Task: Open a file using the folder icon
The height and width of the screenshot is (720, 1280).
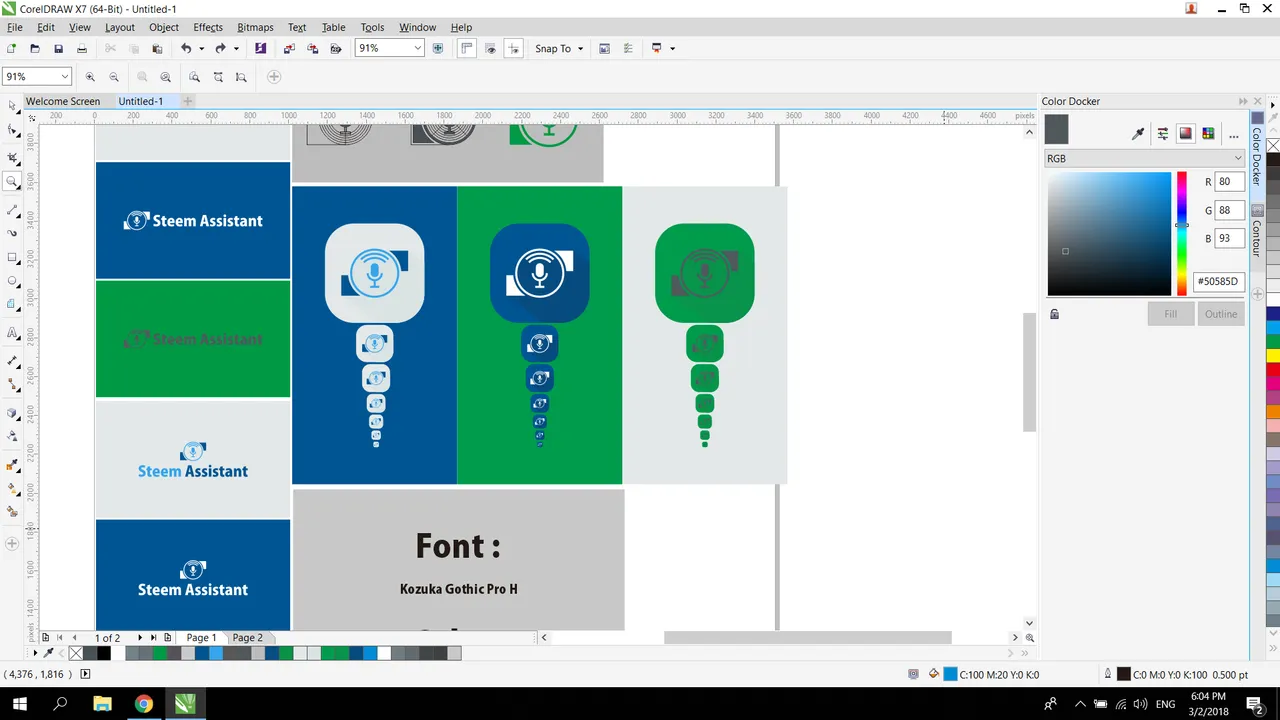Action: 35,48
